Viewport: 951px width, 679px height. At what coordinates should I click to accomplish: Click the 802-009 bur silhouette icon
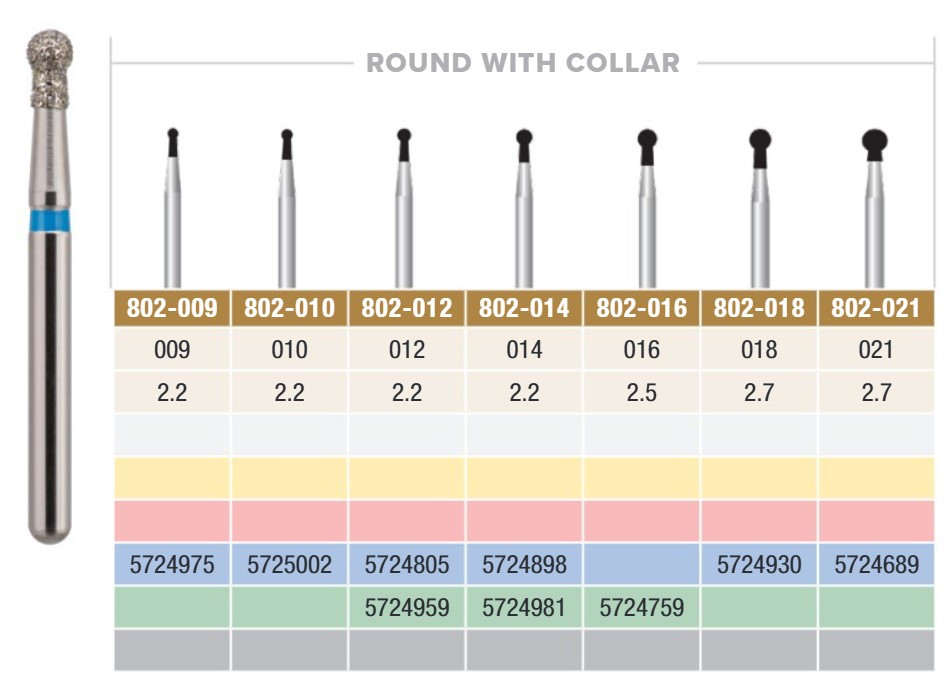point(172,207)
